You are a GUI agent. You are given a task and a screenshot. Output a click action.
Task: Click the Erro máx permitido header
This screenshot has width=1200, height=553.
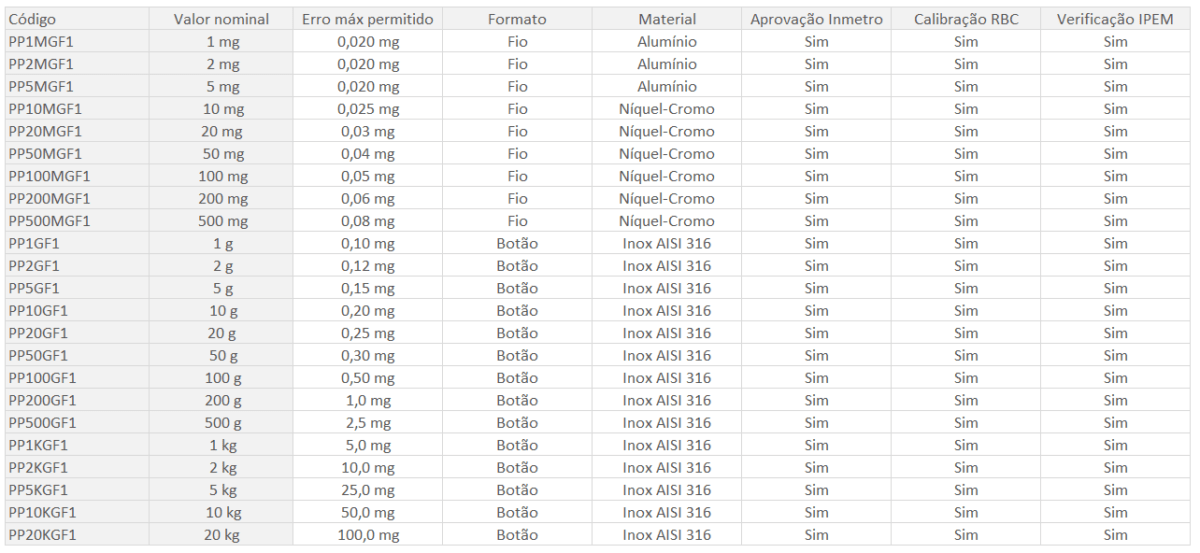coord(367,19)
